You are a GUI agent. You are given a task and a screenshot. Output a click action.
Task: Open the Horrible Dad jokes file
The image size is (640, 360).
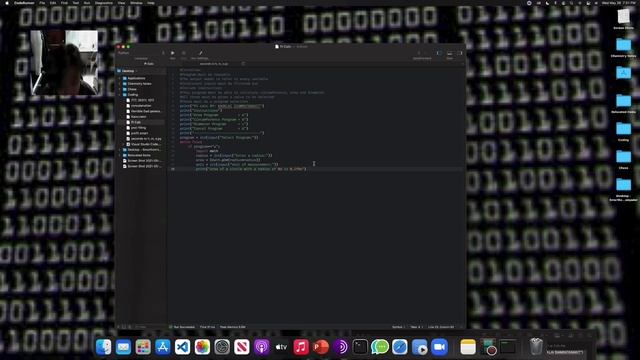(144, 111)
